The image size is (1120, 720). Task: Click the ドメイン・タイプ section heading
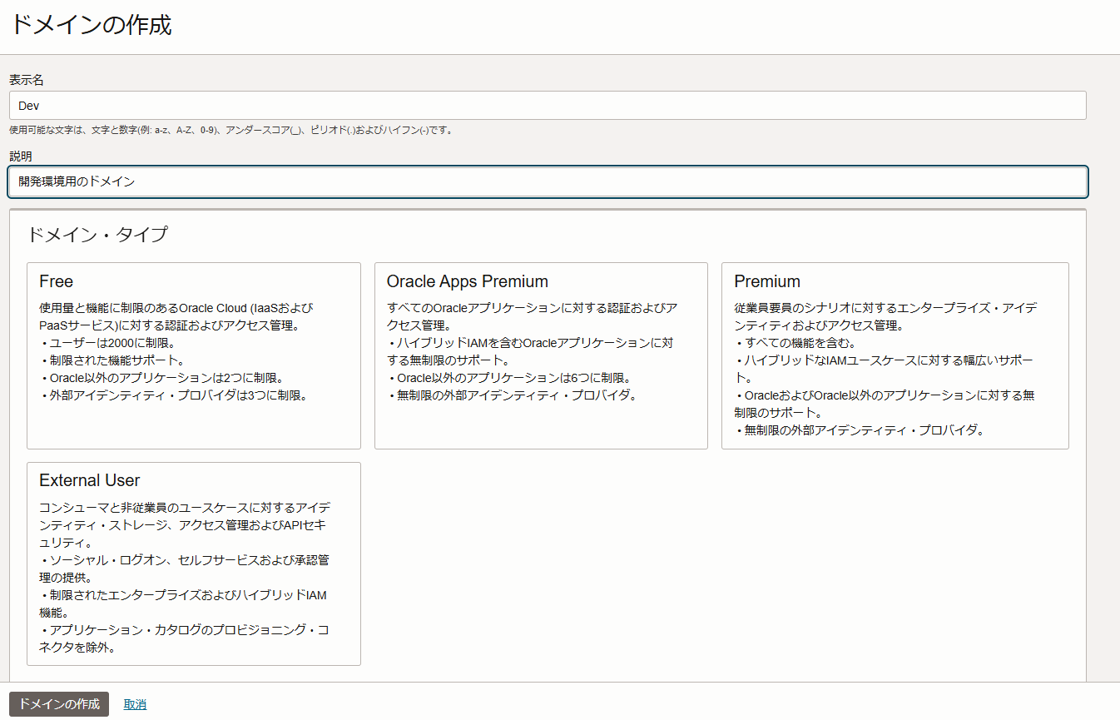[x=97, y=234]
